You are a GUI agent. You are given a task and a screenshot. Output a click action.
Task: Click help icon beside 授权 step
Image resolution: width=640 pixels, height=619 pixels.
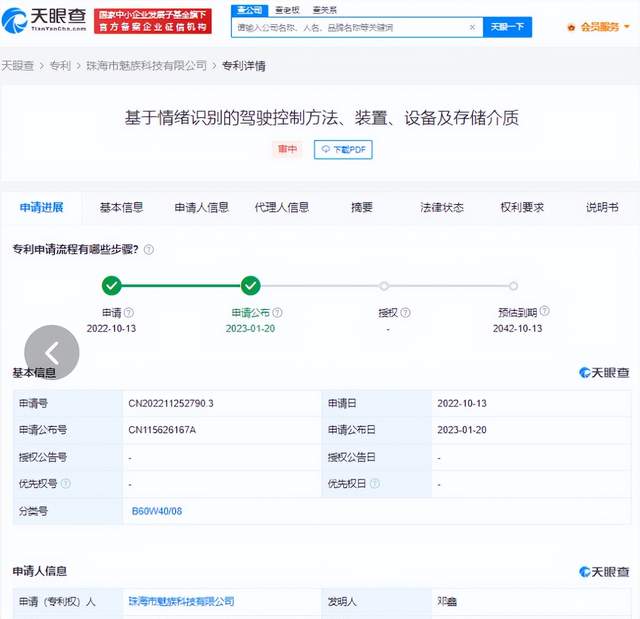point(405,313)
